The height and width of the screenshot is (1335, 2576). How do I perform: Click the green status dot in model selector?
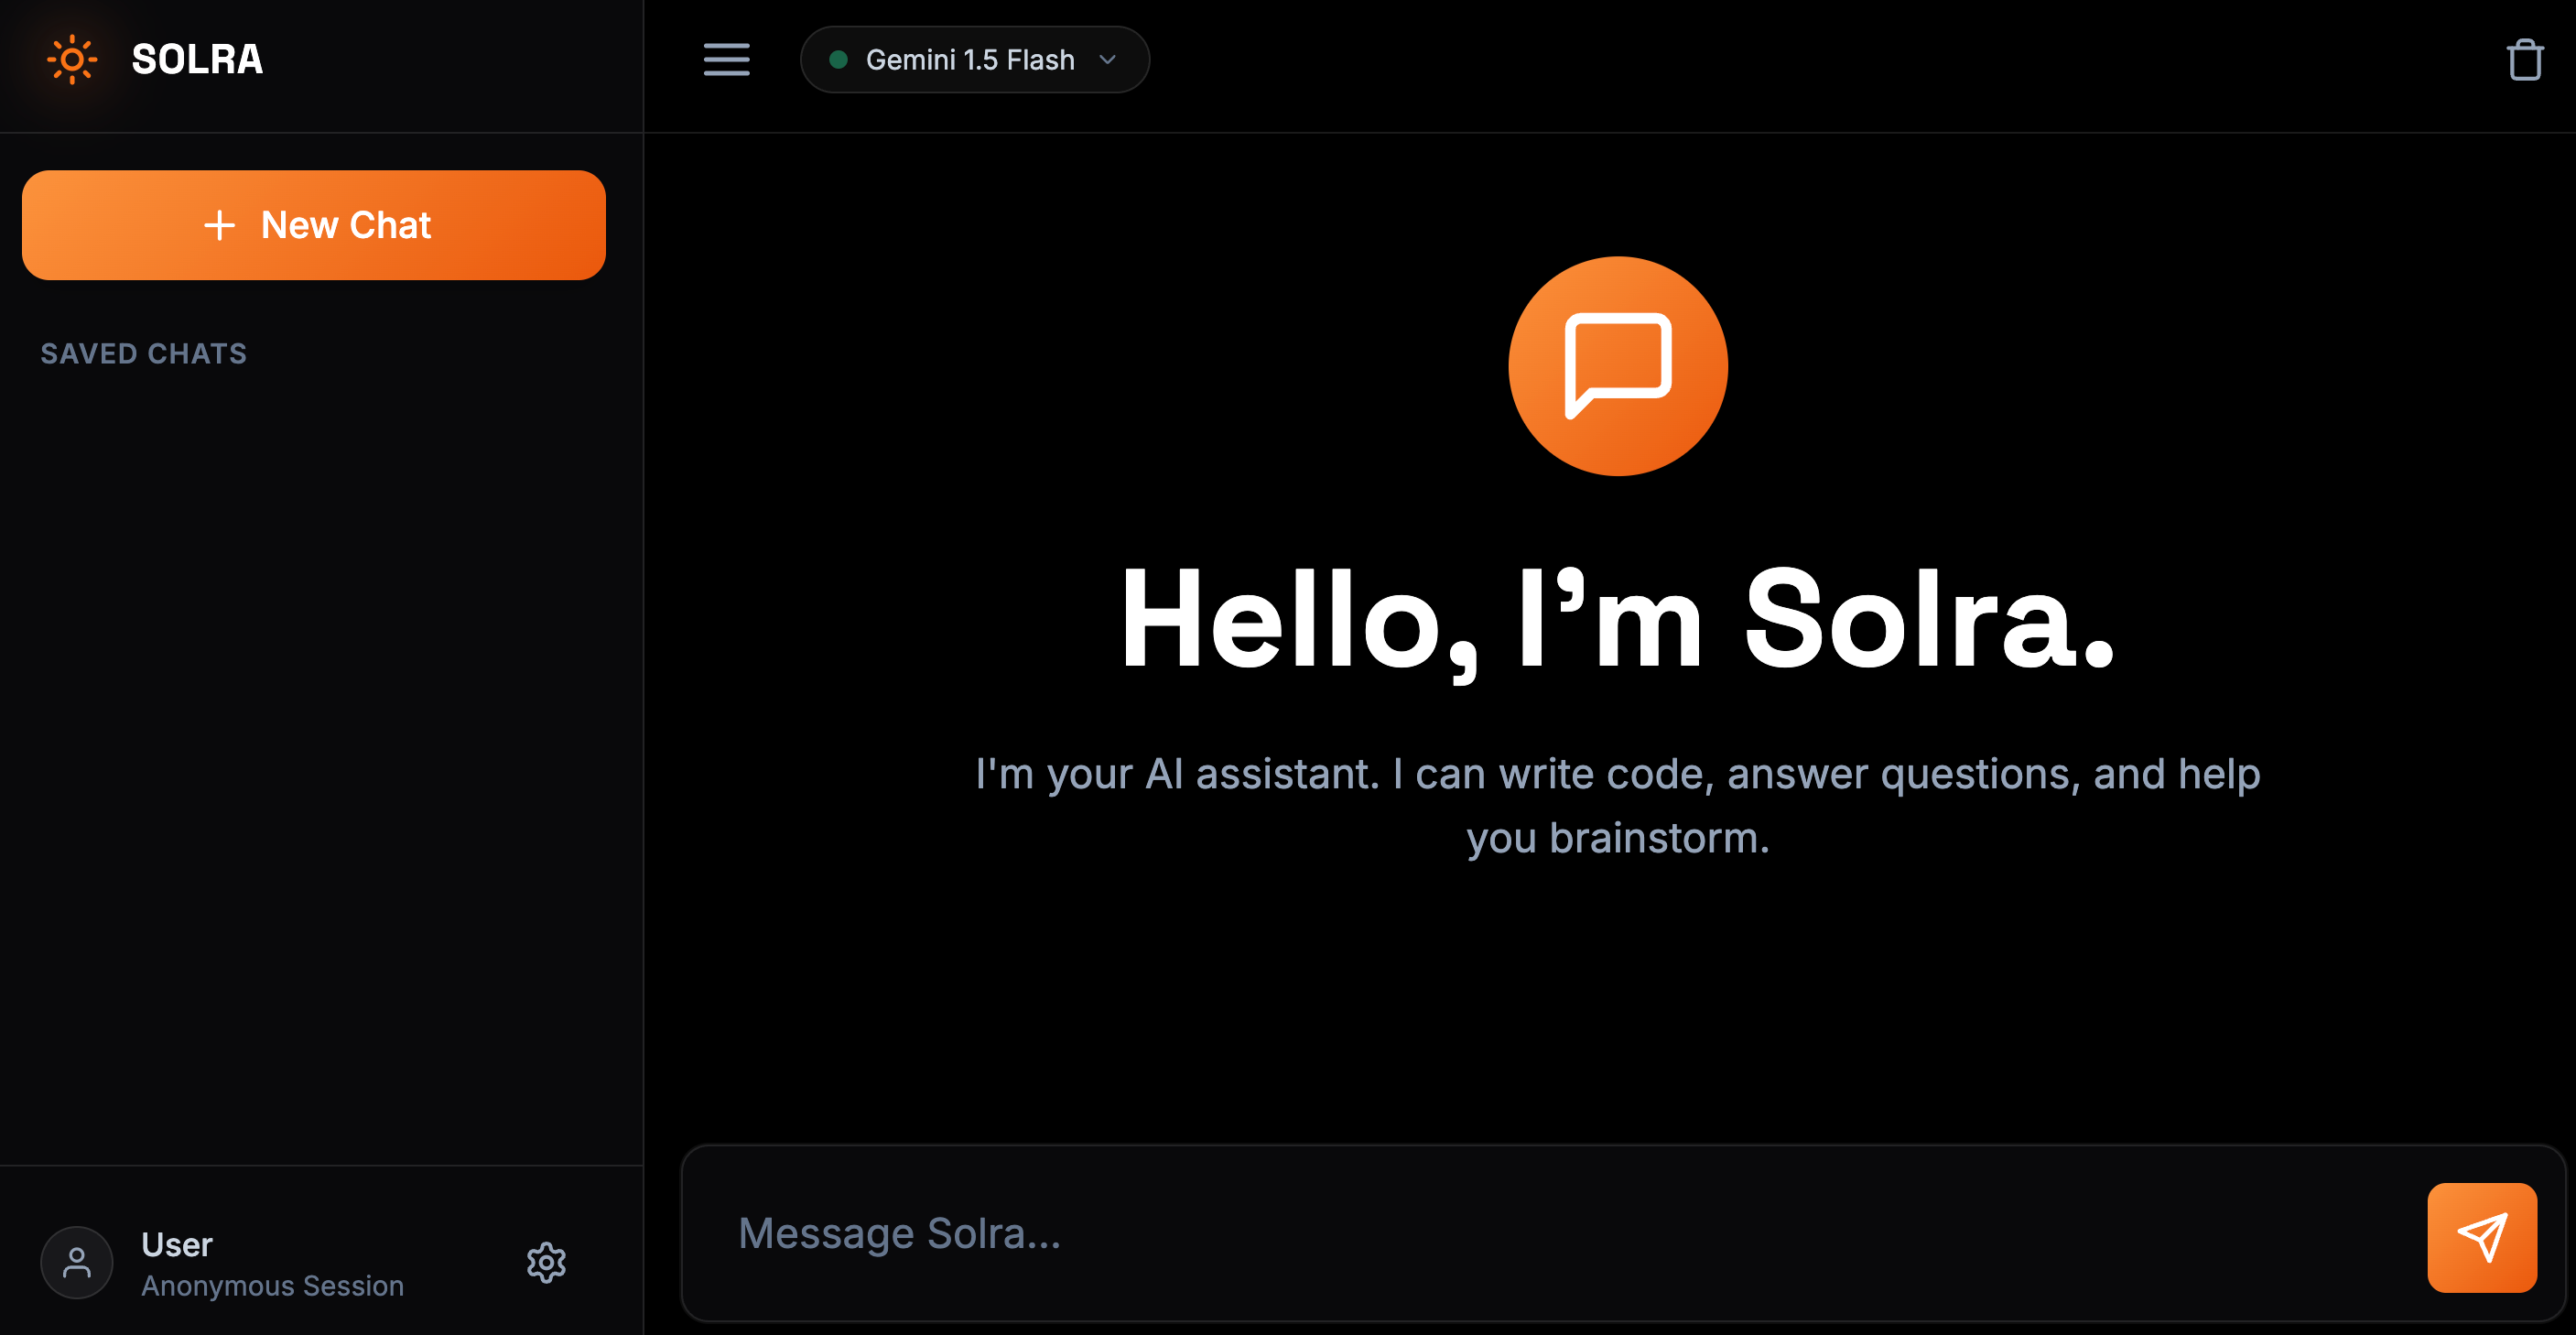[x=839, y=60]
